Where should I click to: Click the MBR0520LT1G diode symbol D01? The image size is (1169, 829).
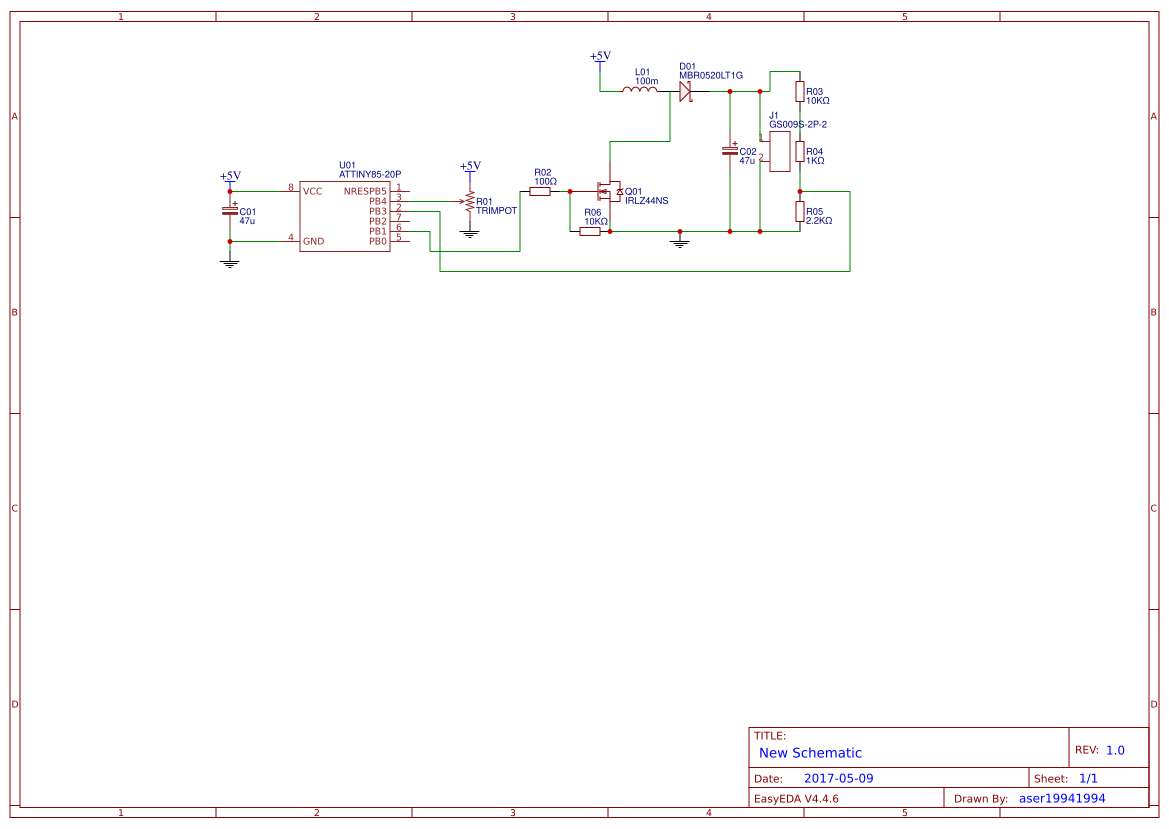coord(686,90)
